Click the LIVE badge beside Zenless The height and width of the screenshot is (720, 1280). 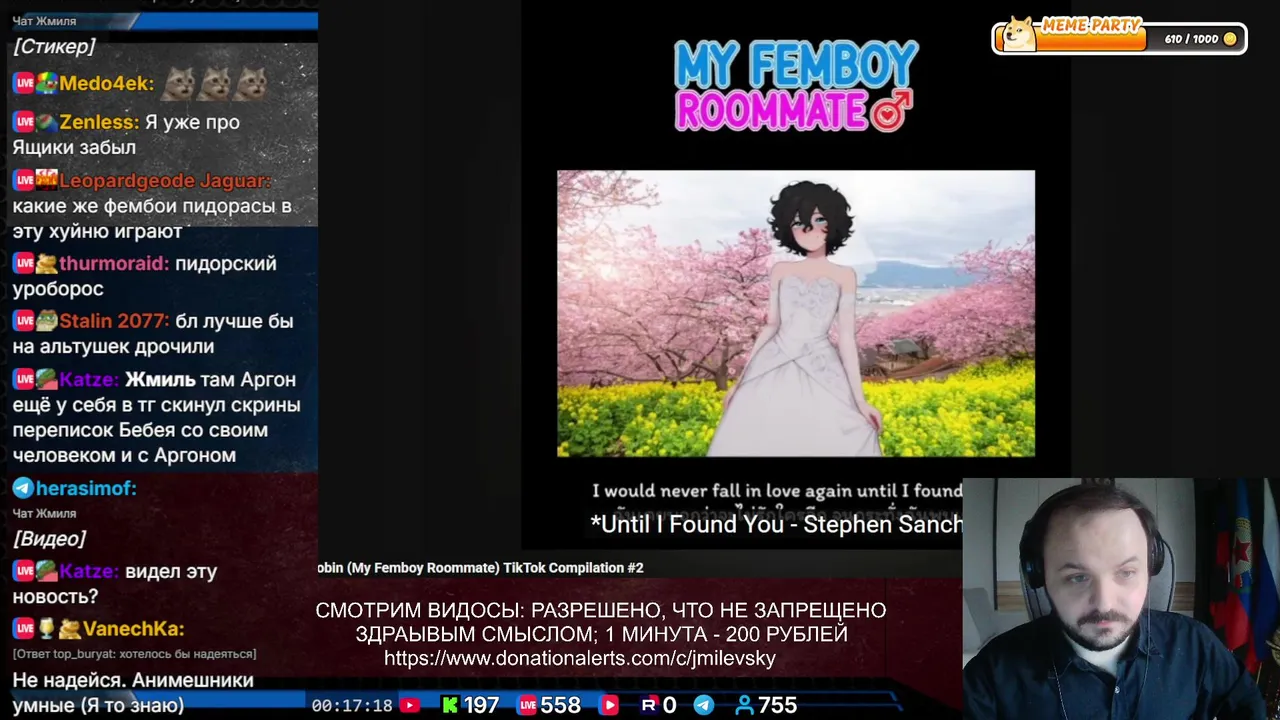[x=24, y=122]
